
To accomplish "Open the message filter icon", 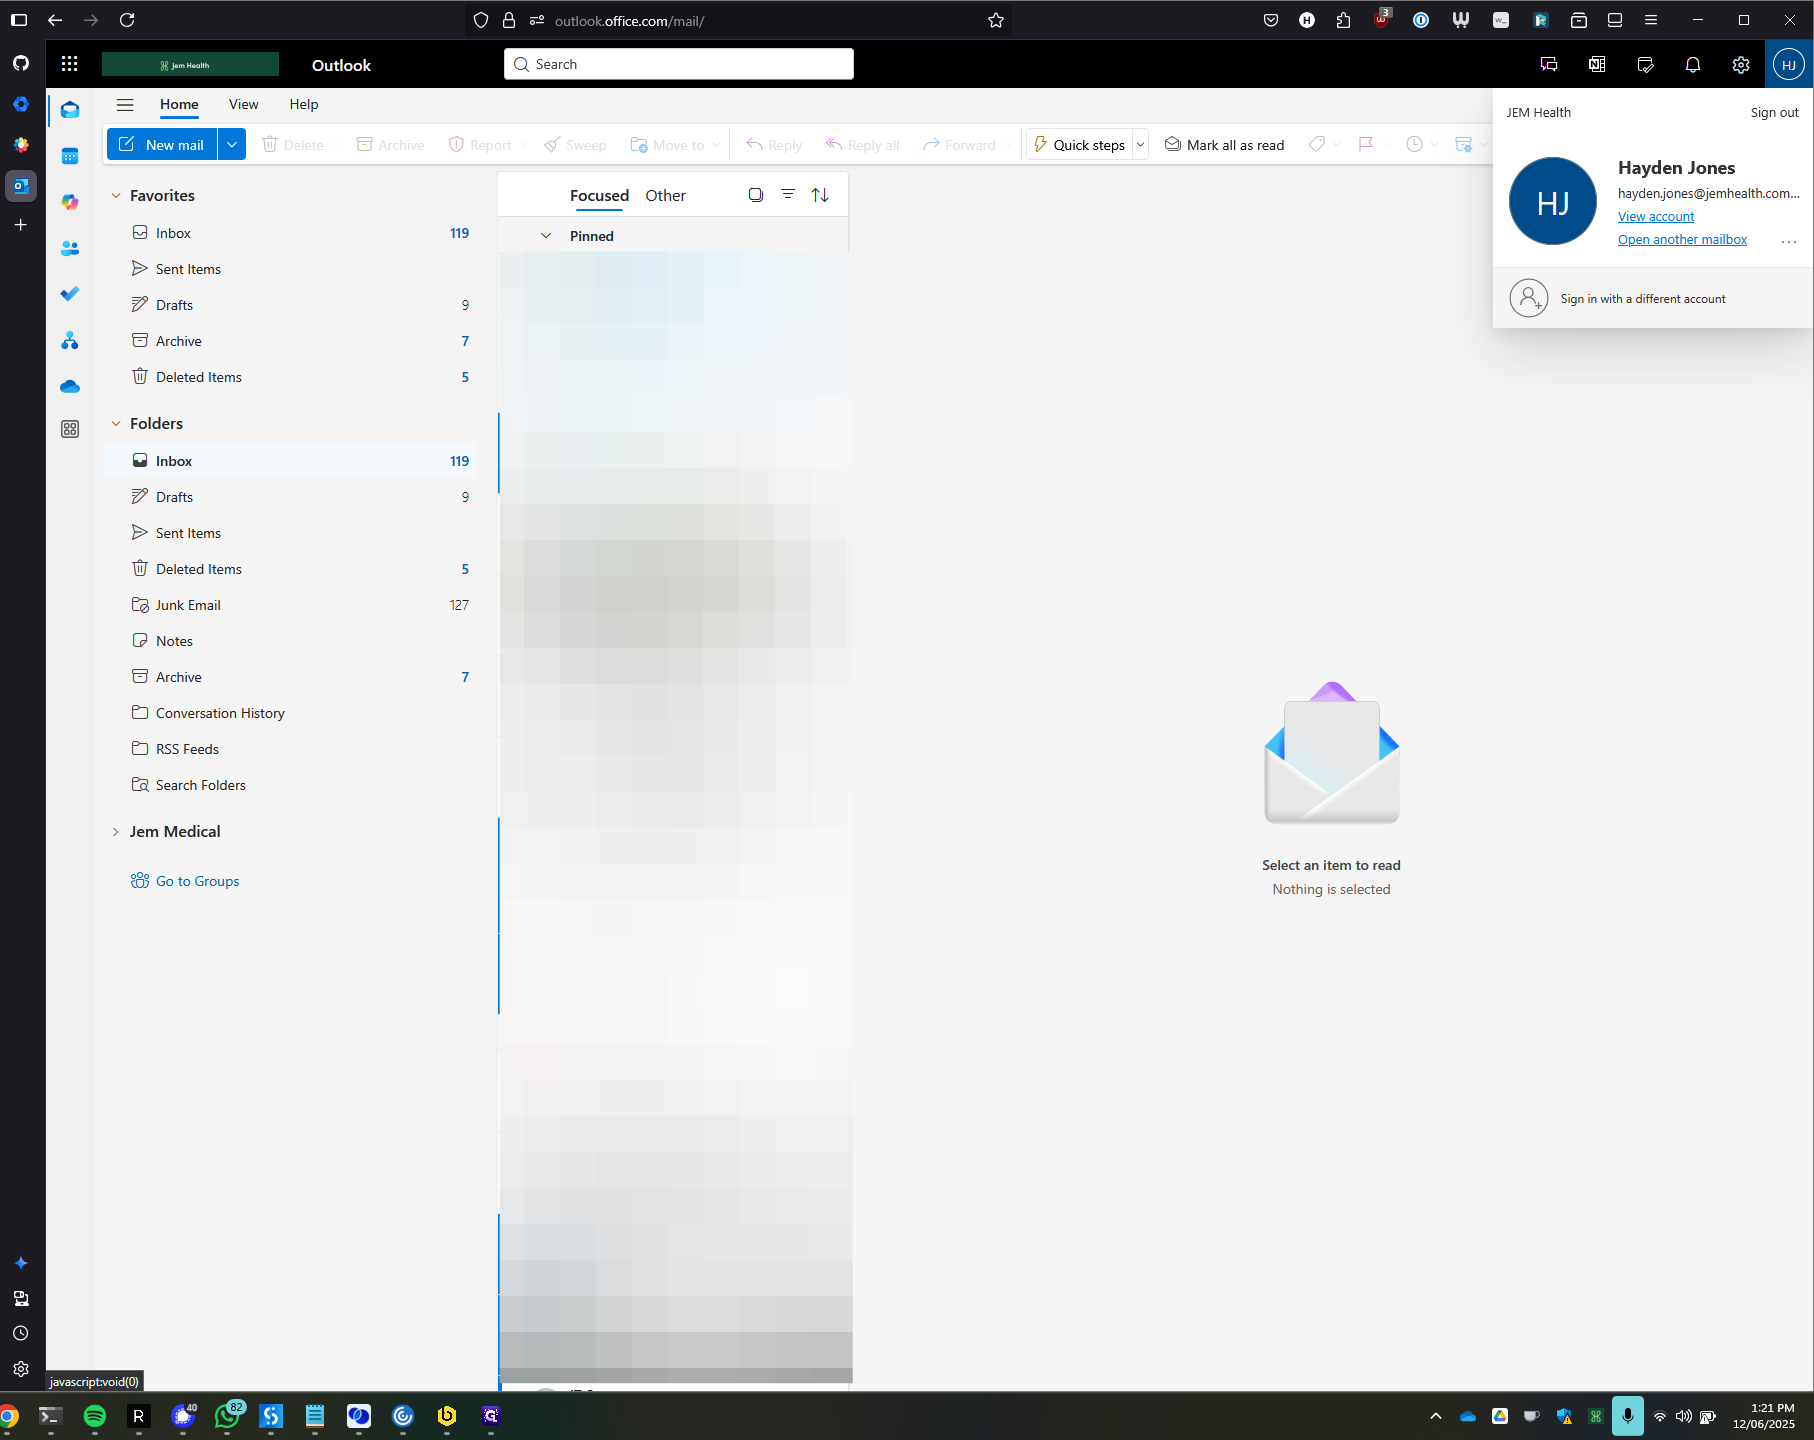I will (788, 195).
